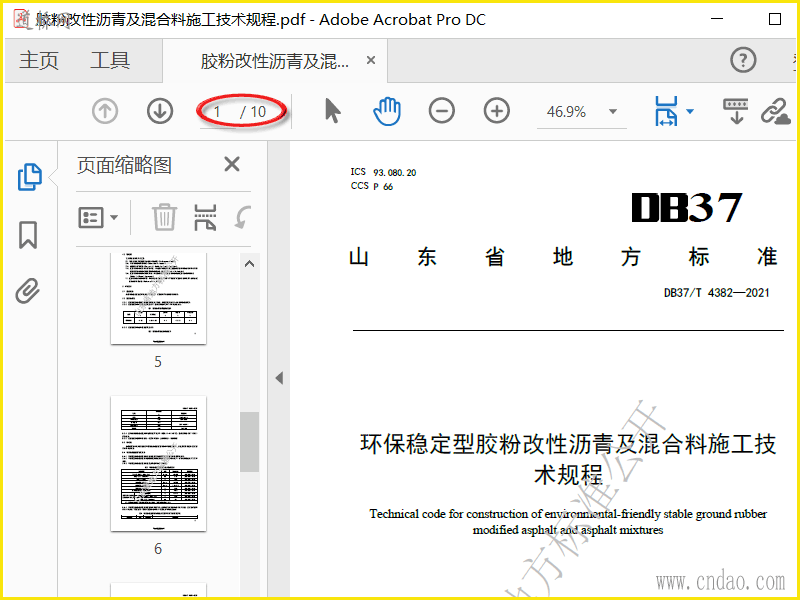Close the 页面缩略图 panel
The width and height of the screenshot is (800, 600).
click(232, 164)
